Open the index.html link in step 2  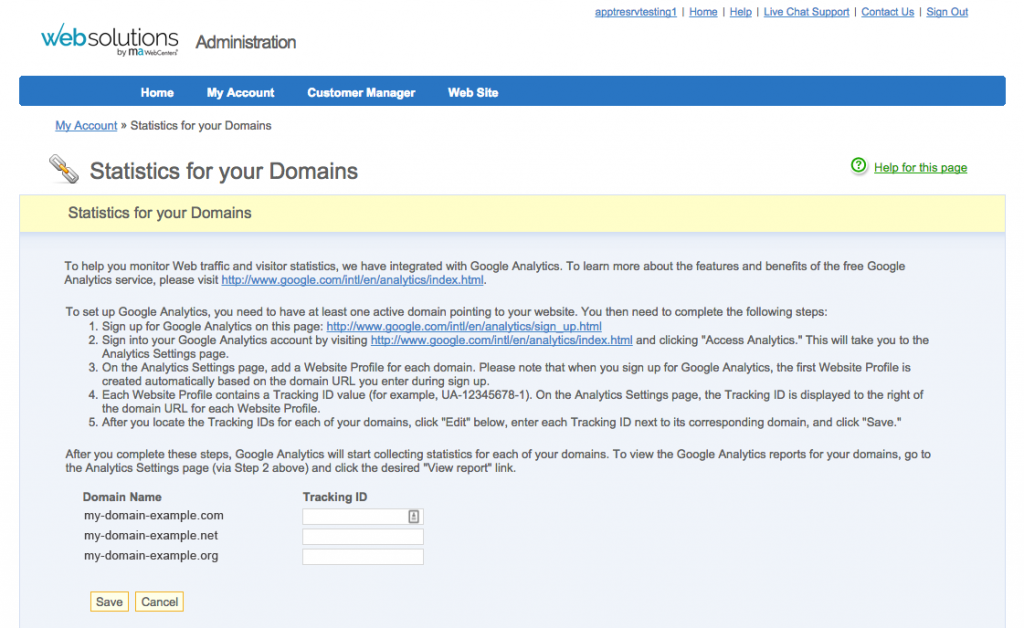pyautogui.click(x=502, y=340)
